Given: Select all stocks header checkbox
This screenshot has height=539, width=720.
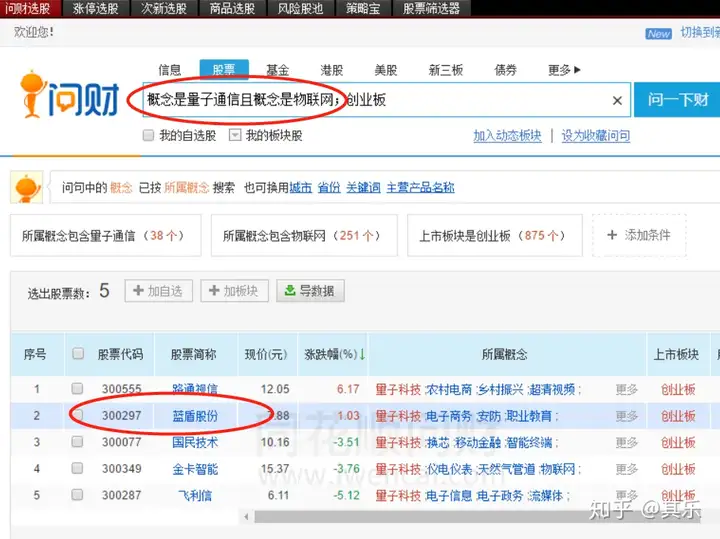Looking at the screenshot, I should point(78,353).
